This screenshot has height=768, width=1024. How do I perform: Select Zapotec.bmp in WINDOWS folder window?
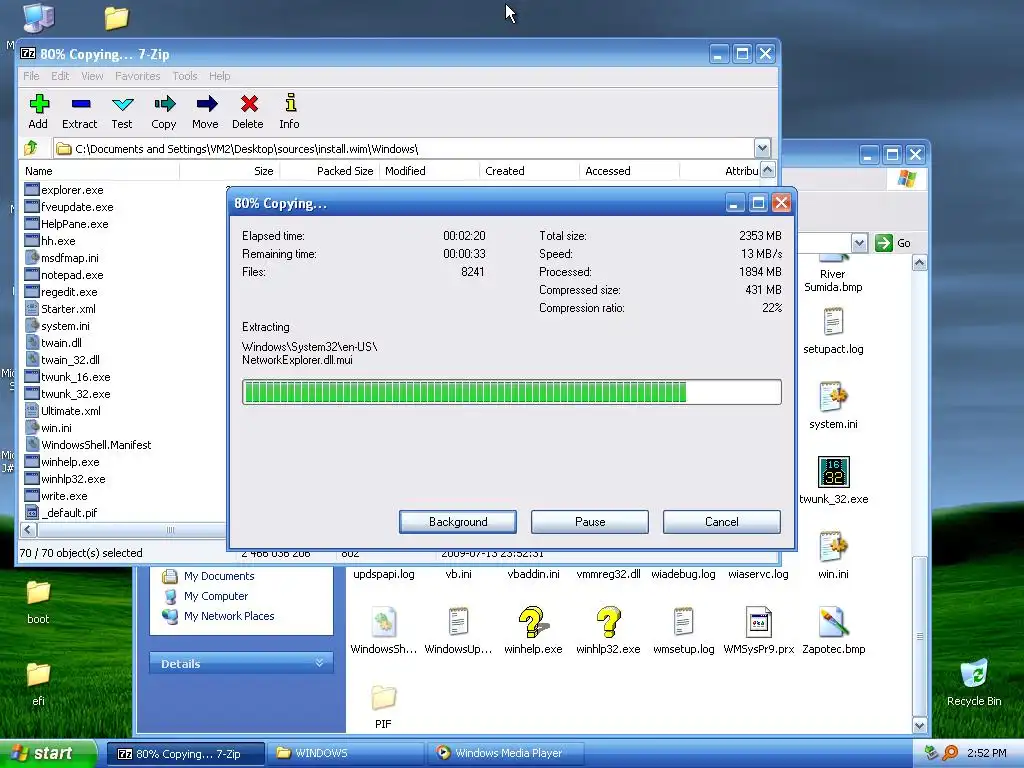tap(834, 631)
